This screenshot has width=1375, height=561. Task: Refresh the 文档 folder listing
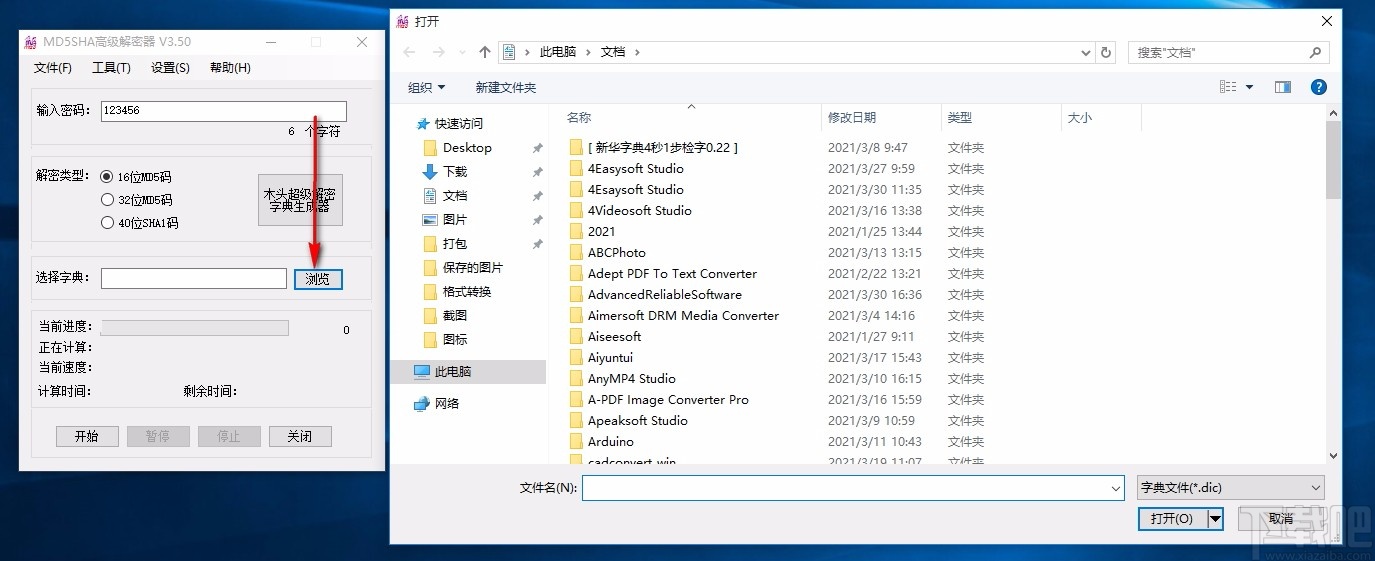click(x=1106, y=52)
